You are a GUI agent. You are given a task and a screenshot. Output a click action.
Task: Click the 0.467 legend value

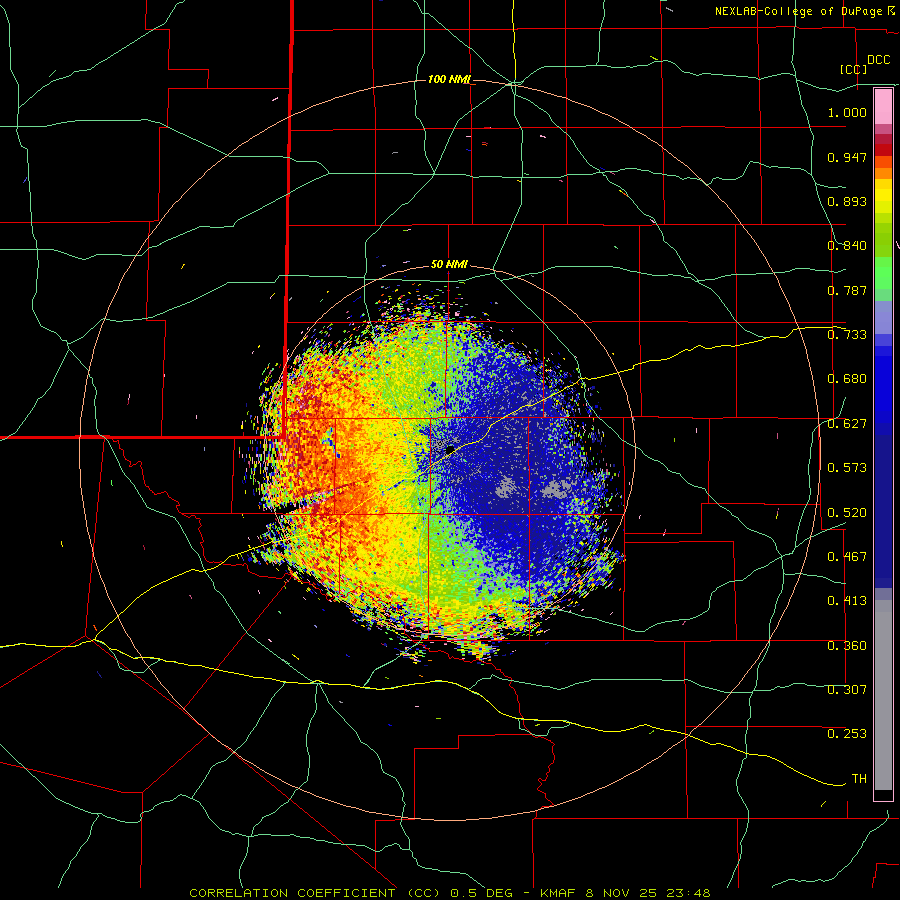847,557
